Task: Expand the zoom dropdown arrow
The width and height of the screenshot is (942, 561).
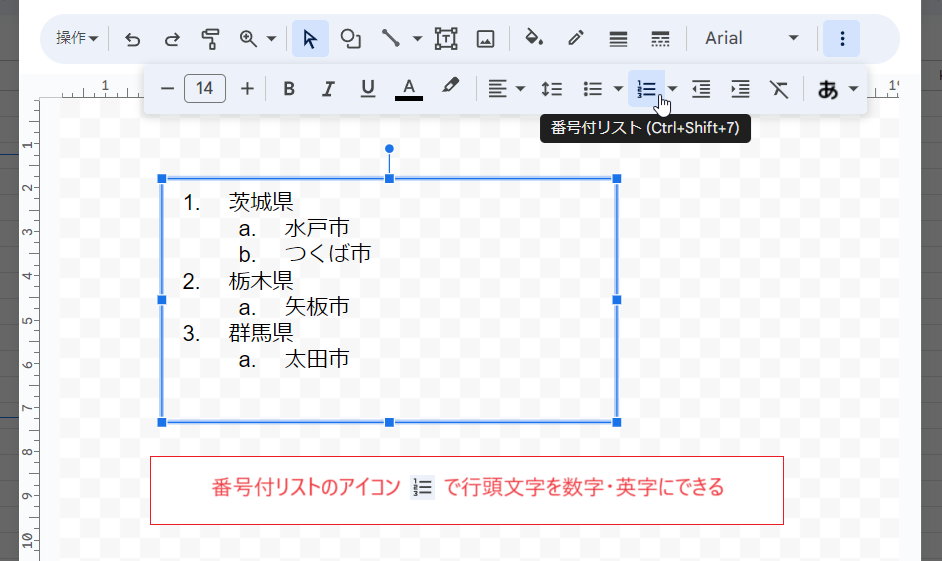Action: click(272, 39)
